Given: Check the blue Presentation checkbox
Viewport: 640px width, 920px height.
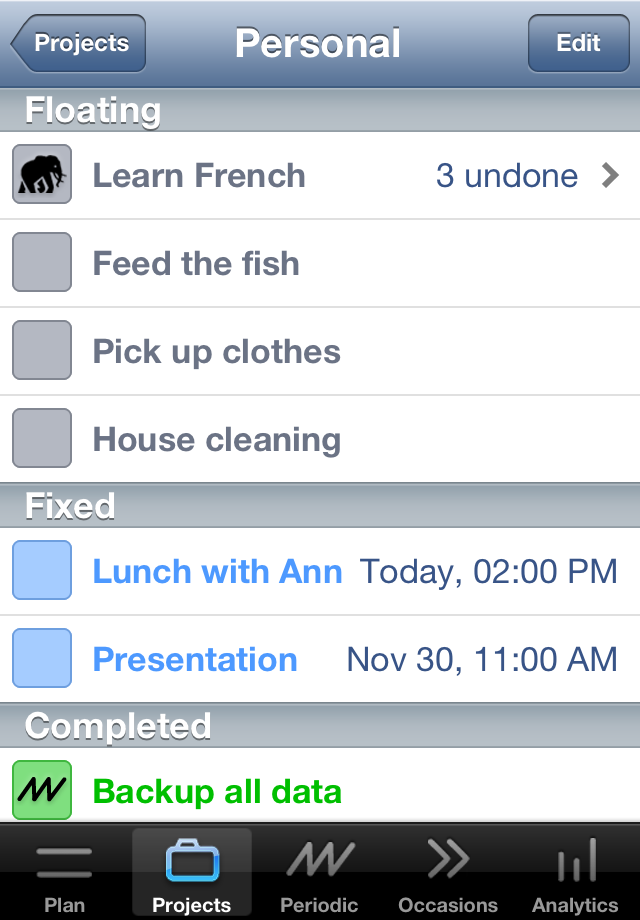Looking at the screenshot, I should point(42,658).
